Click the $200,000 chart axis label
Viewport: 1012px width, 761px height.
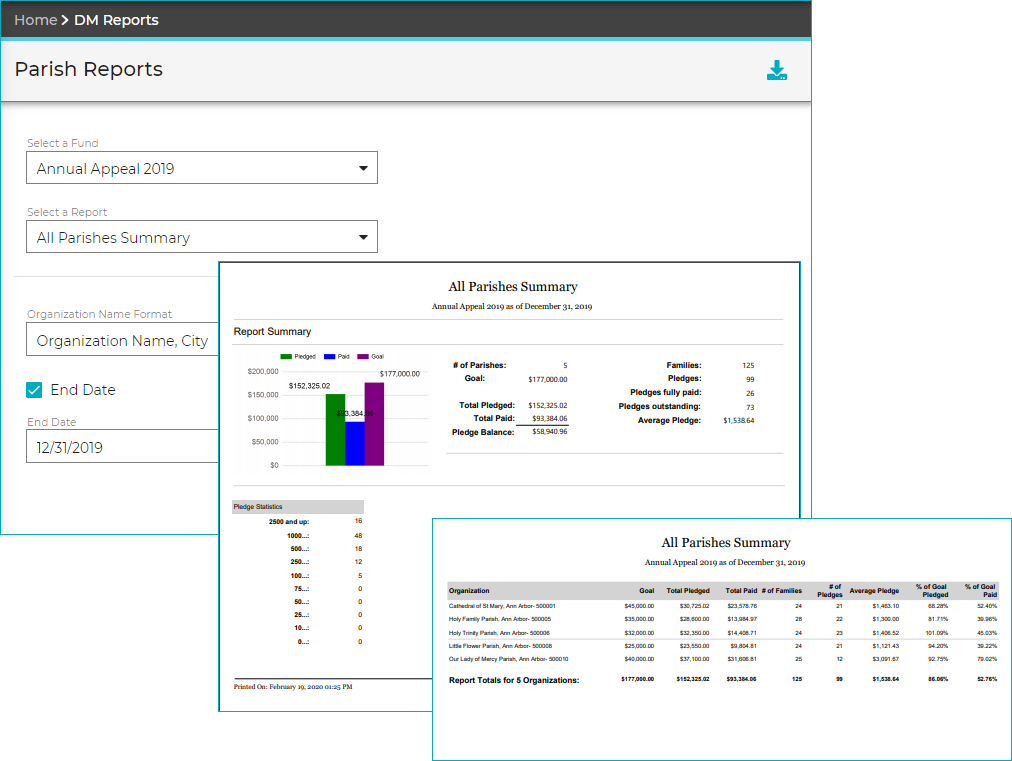coord(263,371)
